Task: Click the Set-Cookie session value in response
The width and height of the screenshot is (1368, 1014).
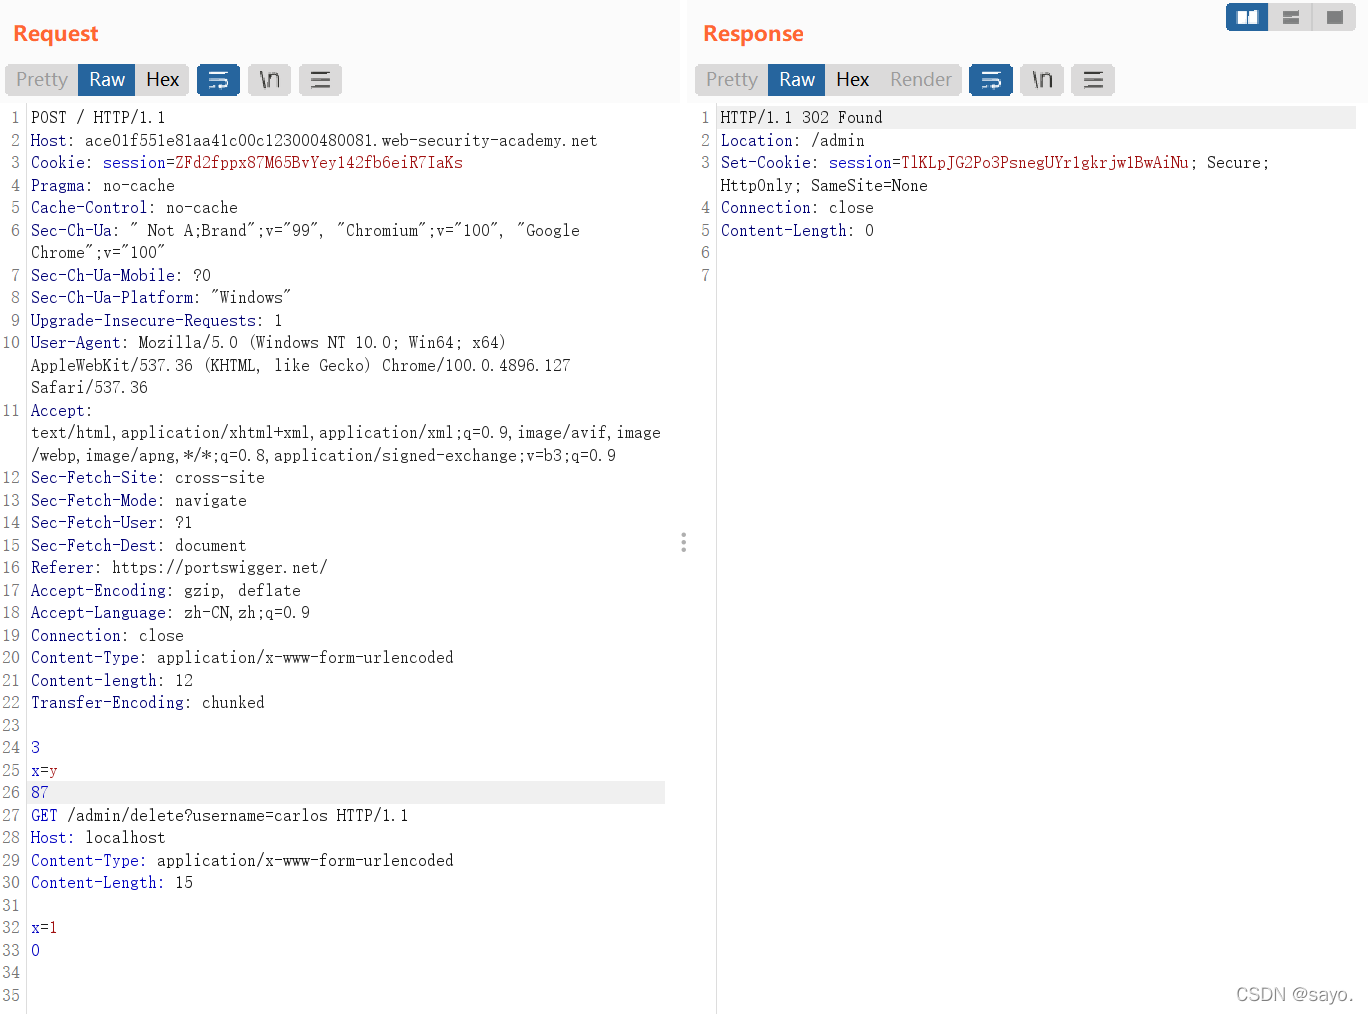Action: (1045, 163)
